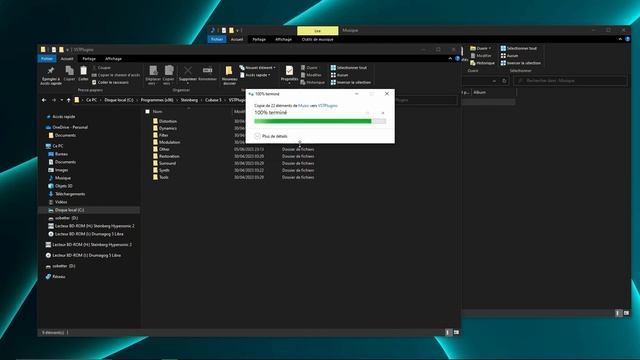640x360 pixels.
Task: Open Fichier tab in VSTPlugins window
Action: [47, 59]
